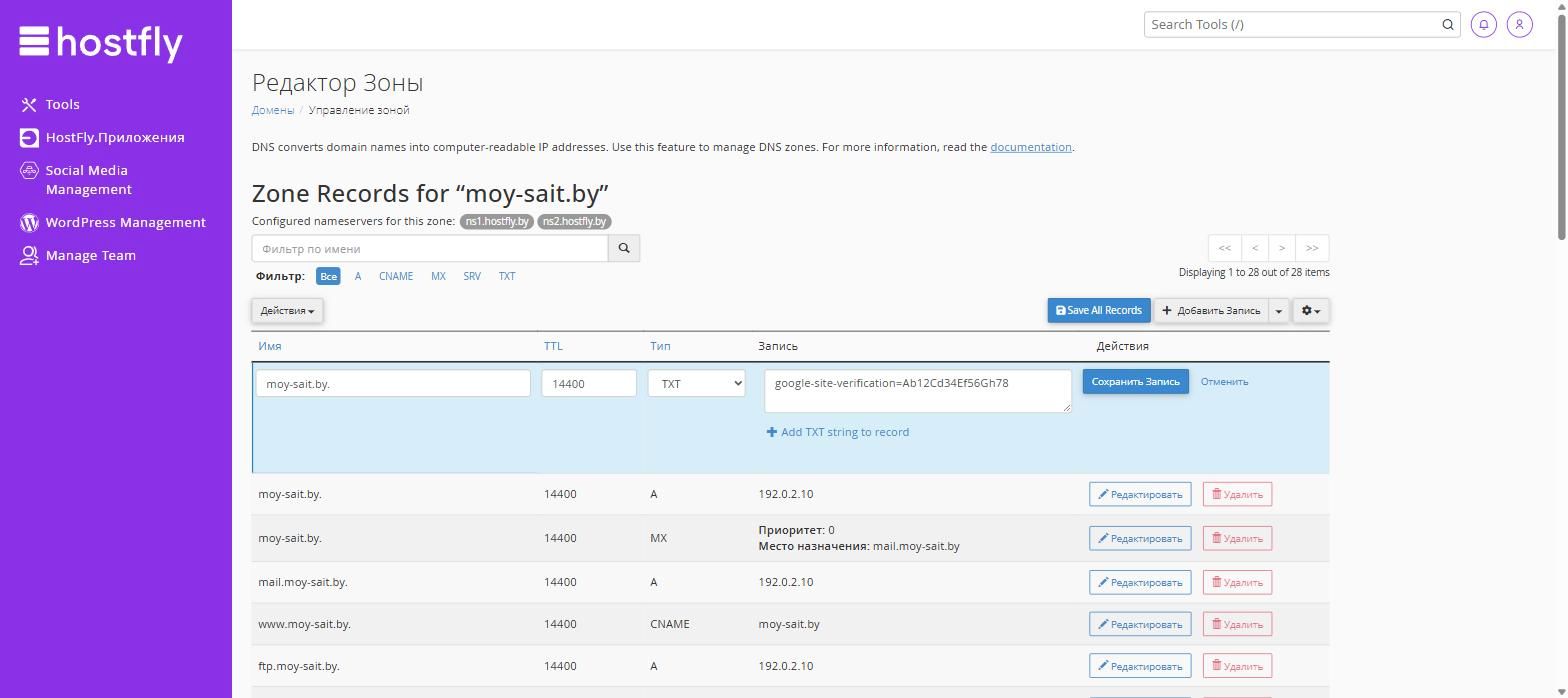This screenshot has height=698, width=1568.
Task: Filter records by A type
Action: click(358, 276)
